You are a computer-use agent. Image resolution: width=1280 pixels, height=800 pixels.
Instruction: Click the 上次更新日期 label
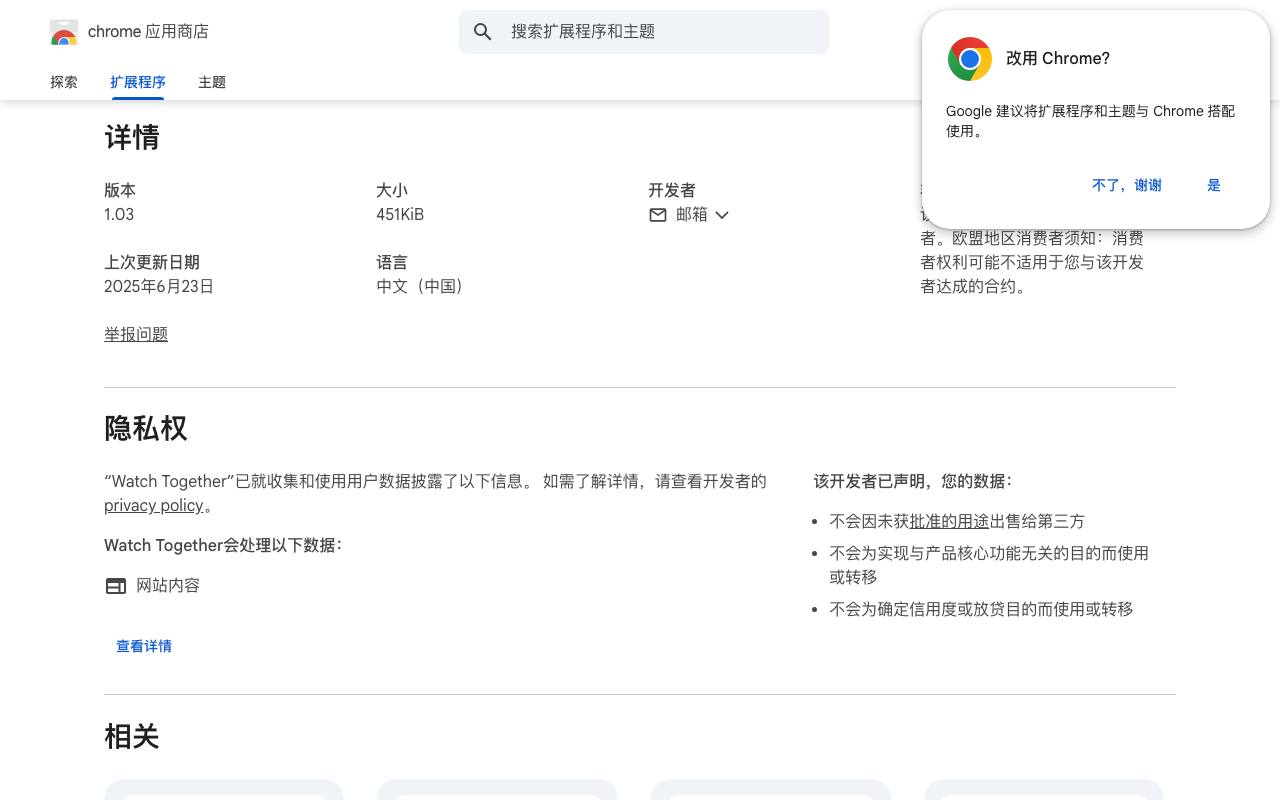point(152,263)
